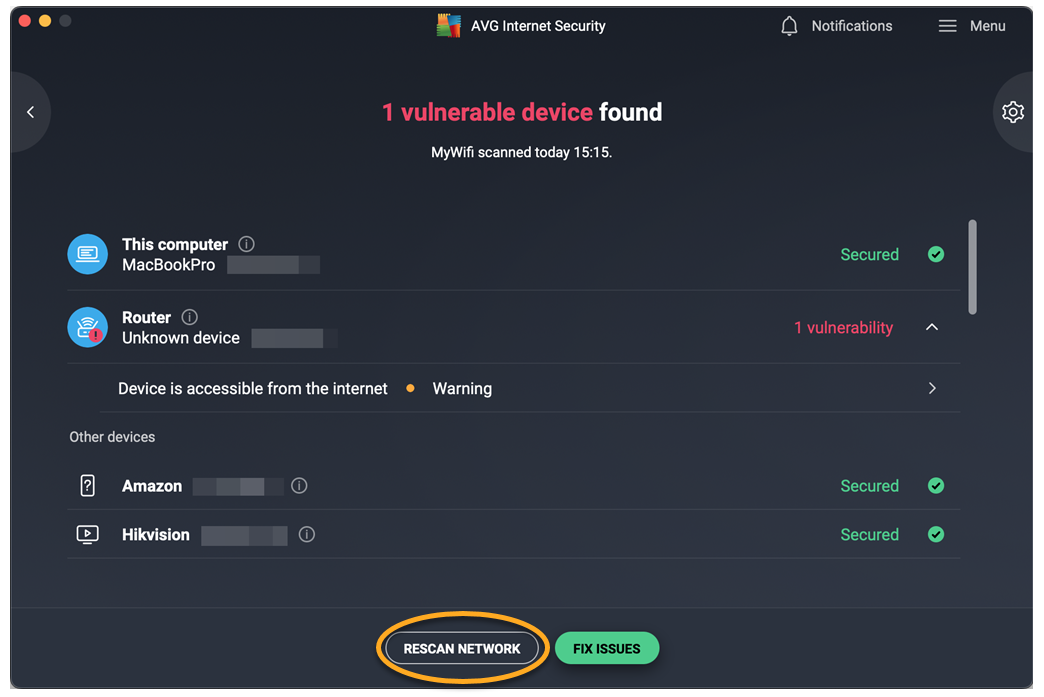Collapse the Router vulnerability section
The image size is (1044, 697).
[932, 327]
